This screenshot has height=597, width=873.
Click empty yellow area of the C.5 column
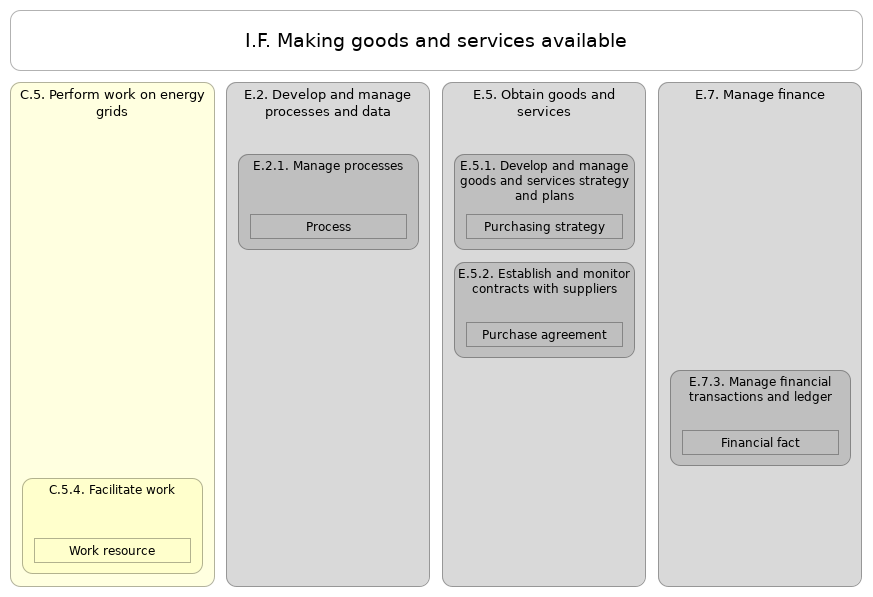point(112,300)
